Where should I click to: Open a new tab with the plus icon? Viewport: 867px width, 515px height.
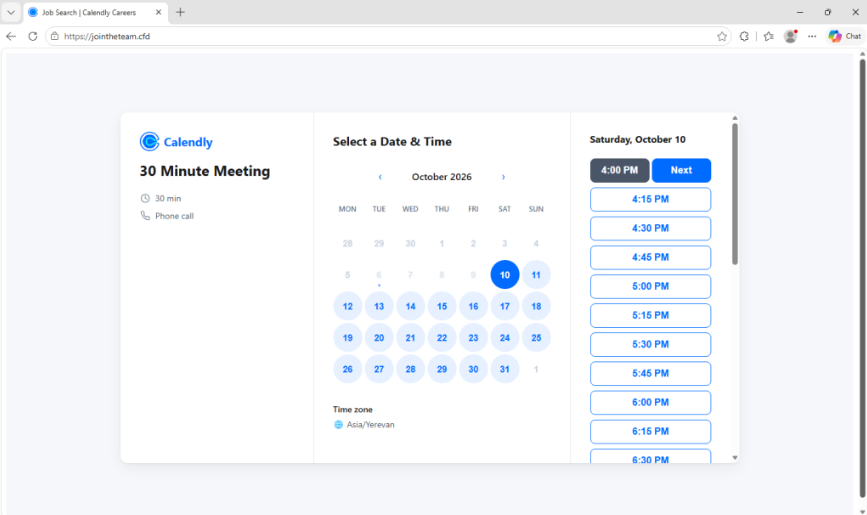(180, 12)
